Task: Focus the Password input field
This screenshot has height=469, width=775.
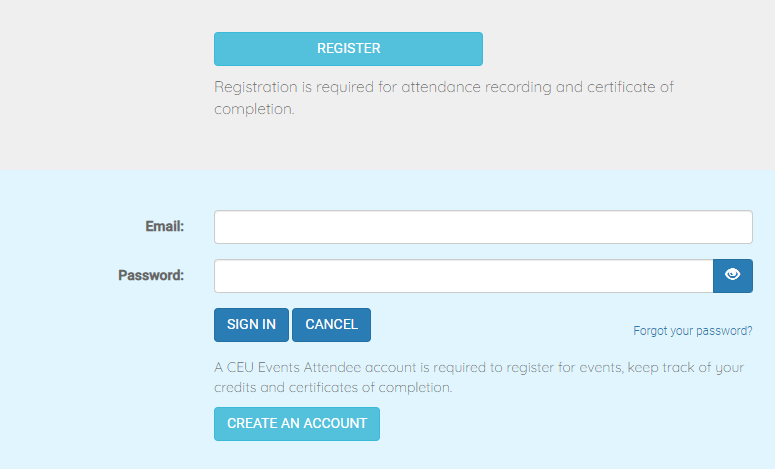Action: (463, 276)
